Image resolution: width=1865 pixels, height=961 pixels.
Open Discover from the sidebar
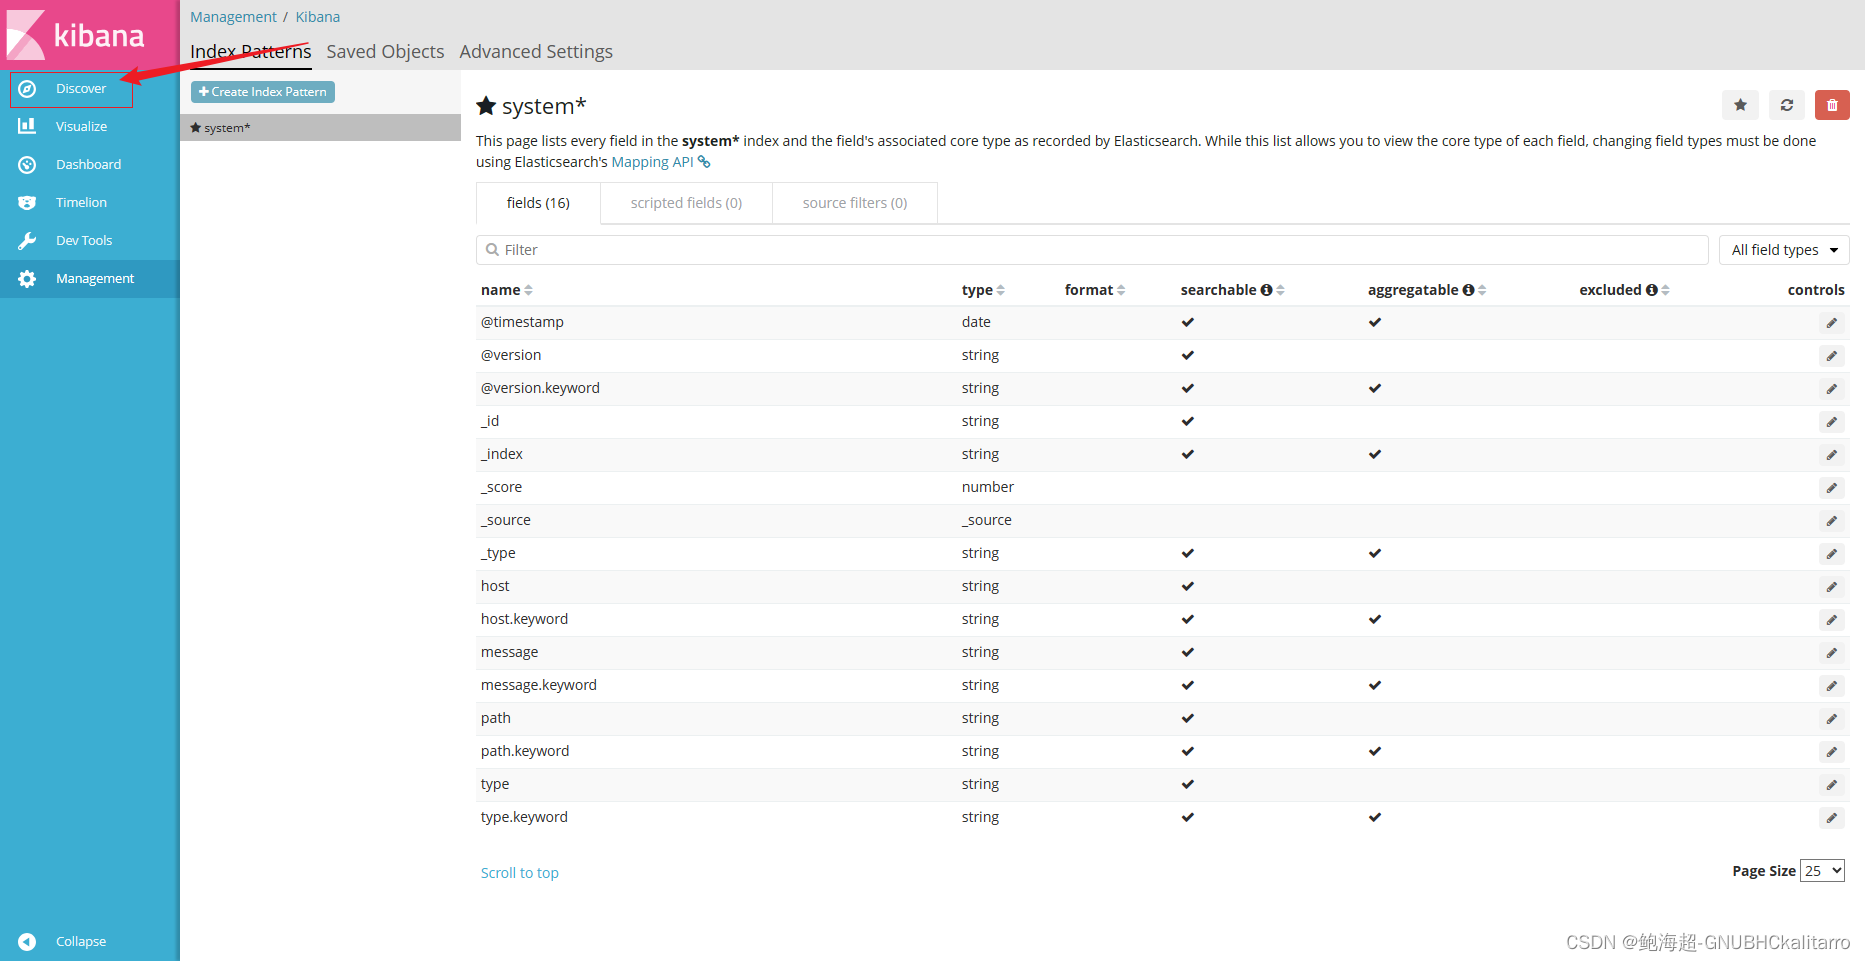pyautogui.click(x=80, y=89)
